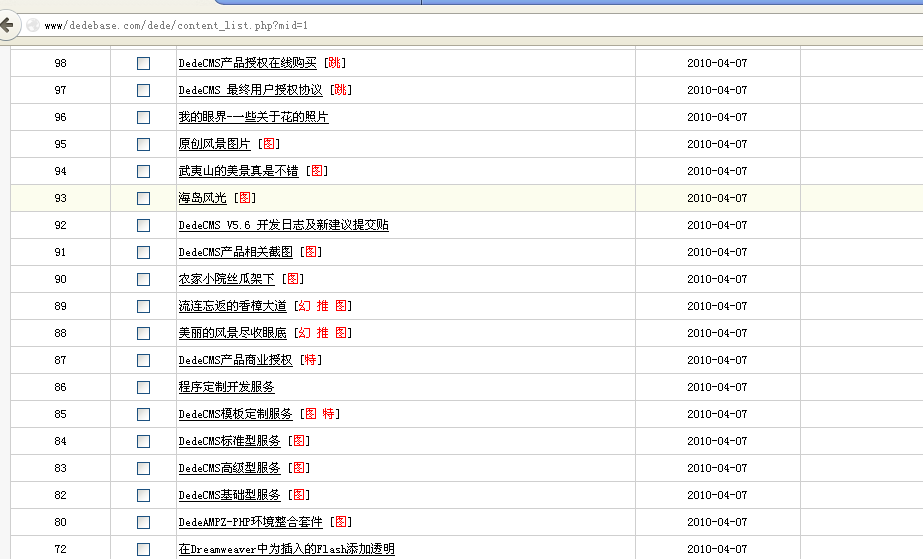Tick the checkbox for row 72
This screenshot has height=559, width=923.
[144, 550]
